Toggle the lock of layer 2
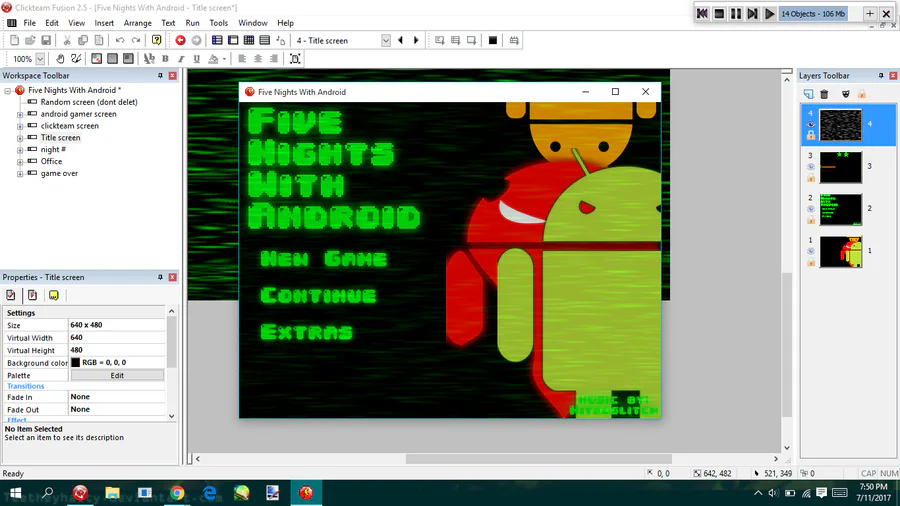Image resolution: width=900 pixels, height=506 pixels. point(810,220)
